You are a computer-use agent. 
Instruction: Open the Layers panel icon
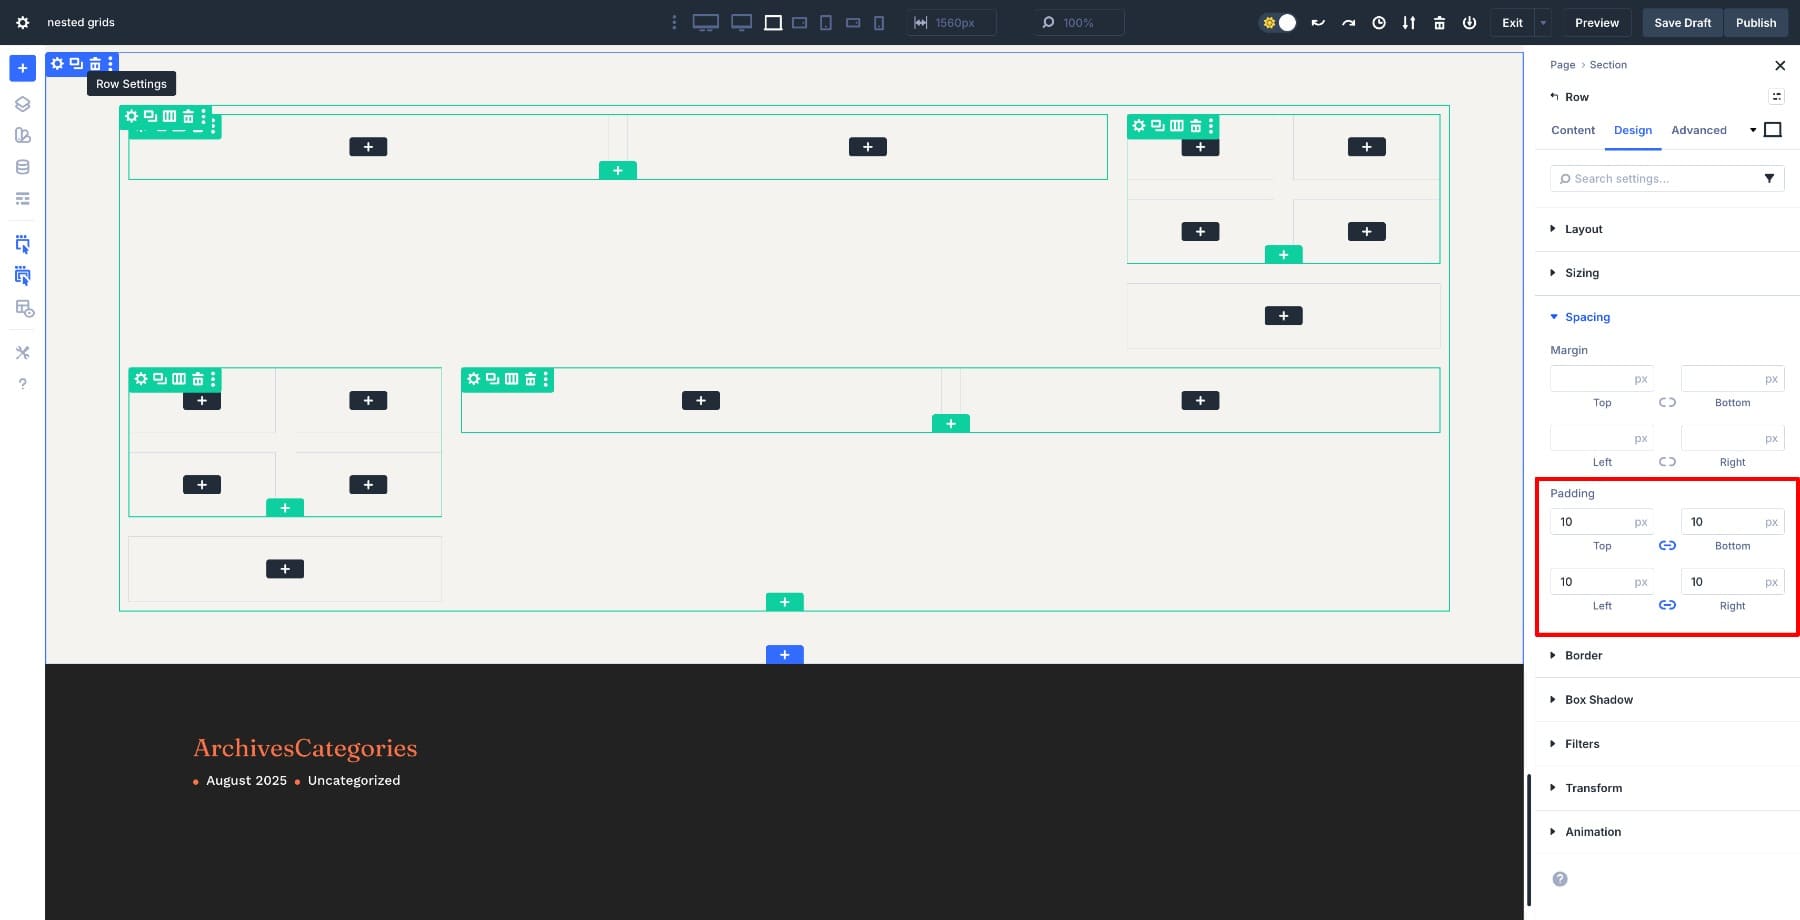22,104
